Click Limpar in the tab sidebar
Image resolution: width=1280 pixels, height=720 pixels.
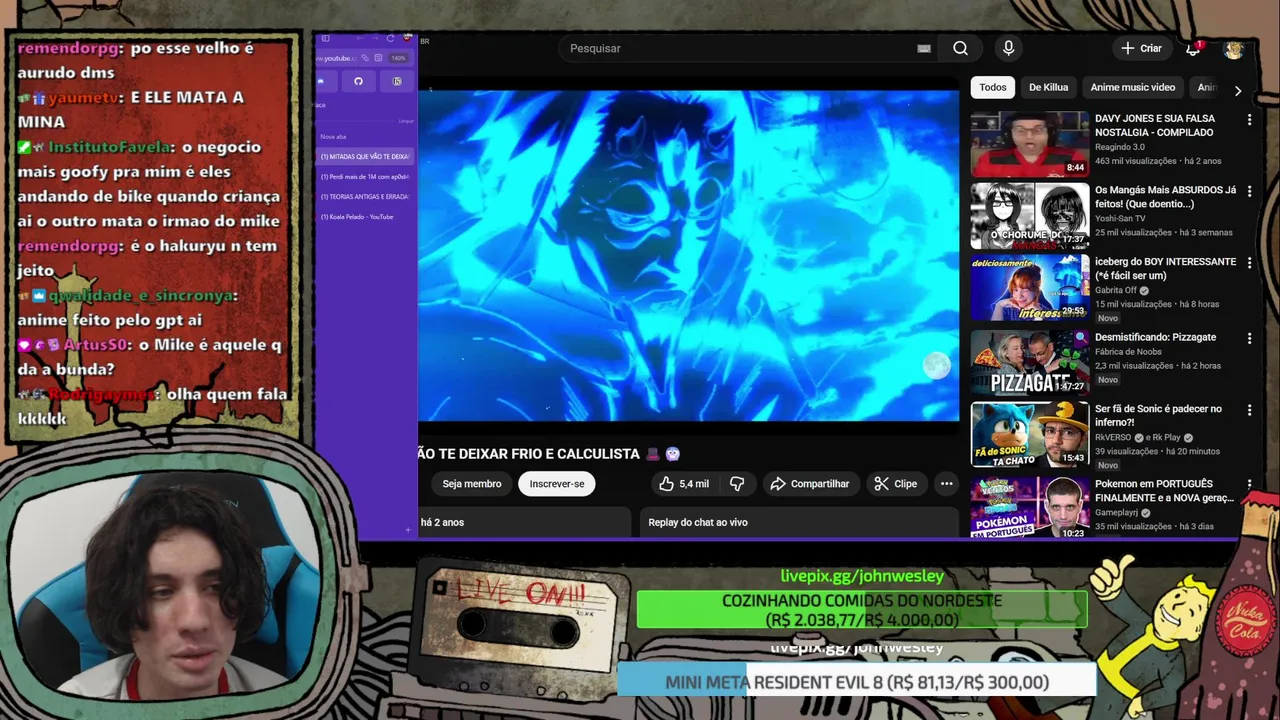tap(406, 121)
